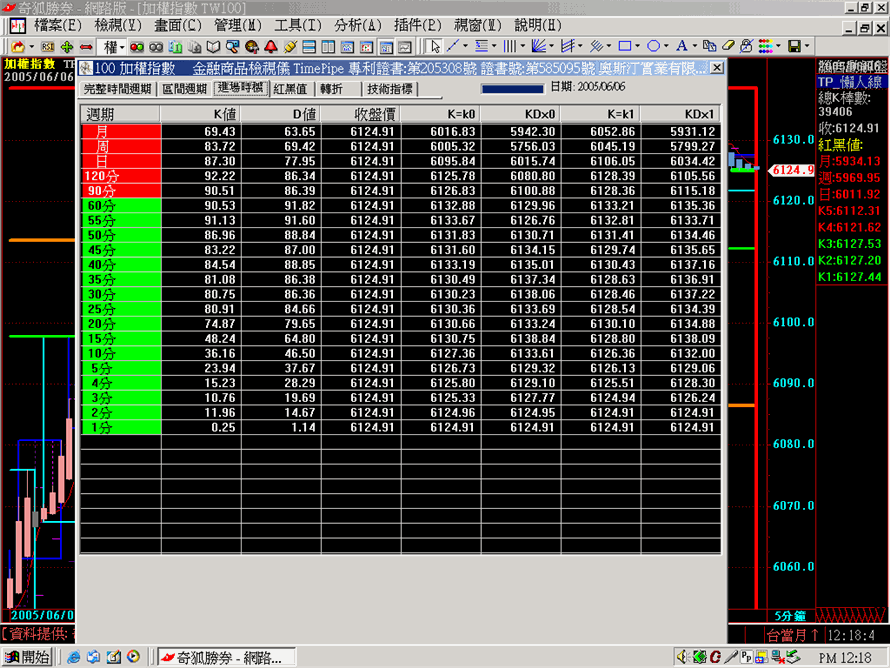Open the rectangle shape tool dropdown arrow
The width and height of the screenshot is (890, 668).
pos(637,46)
